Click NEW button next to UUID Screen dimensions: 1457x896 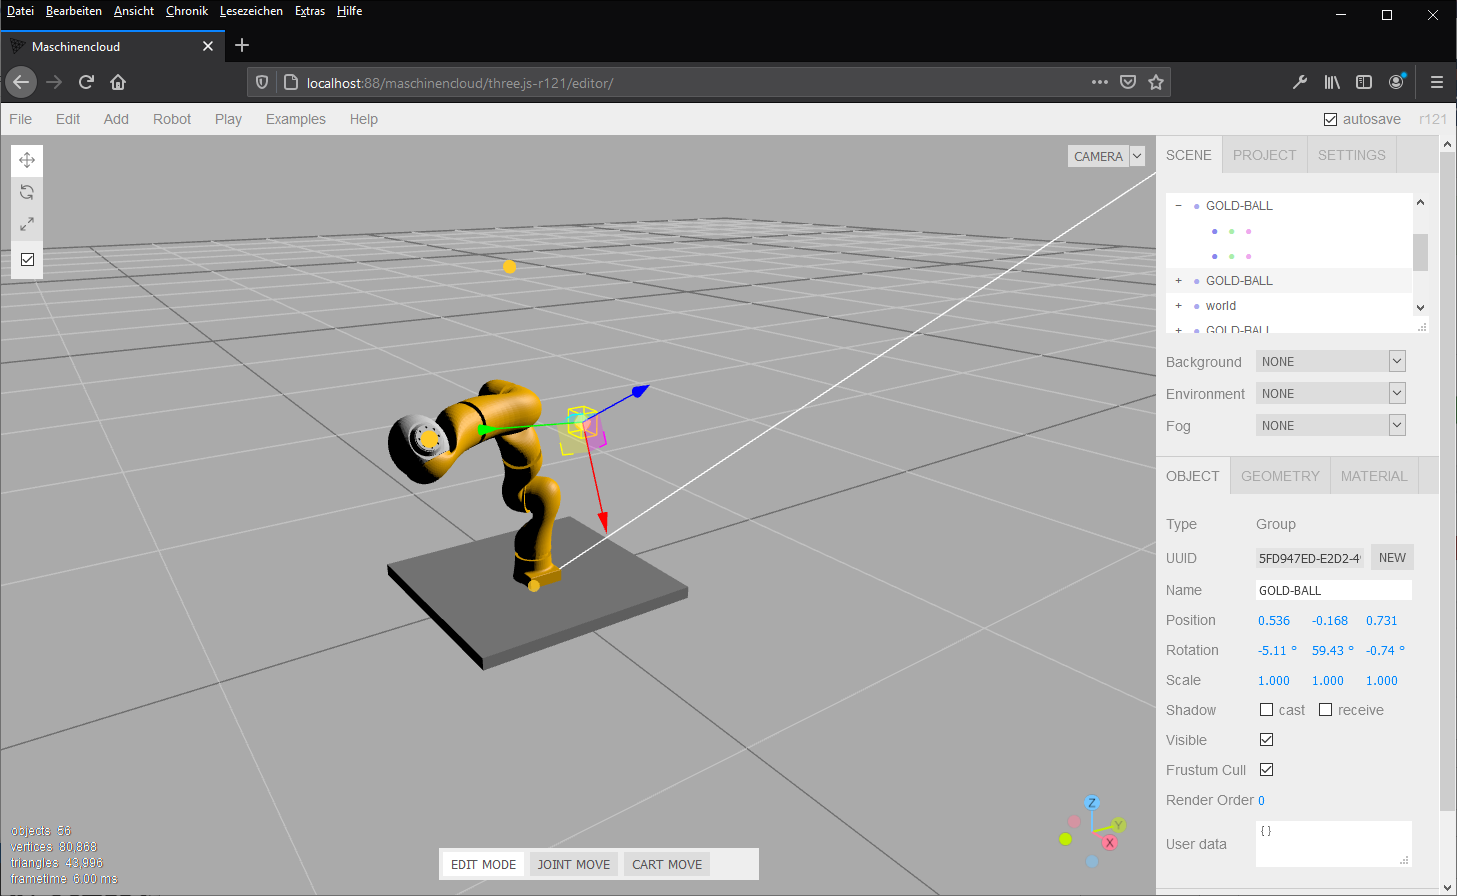coord(1391,558)
